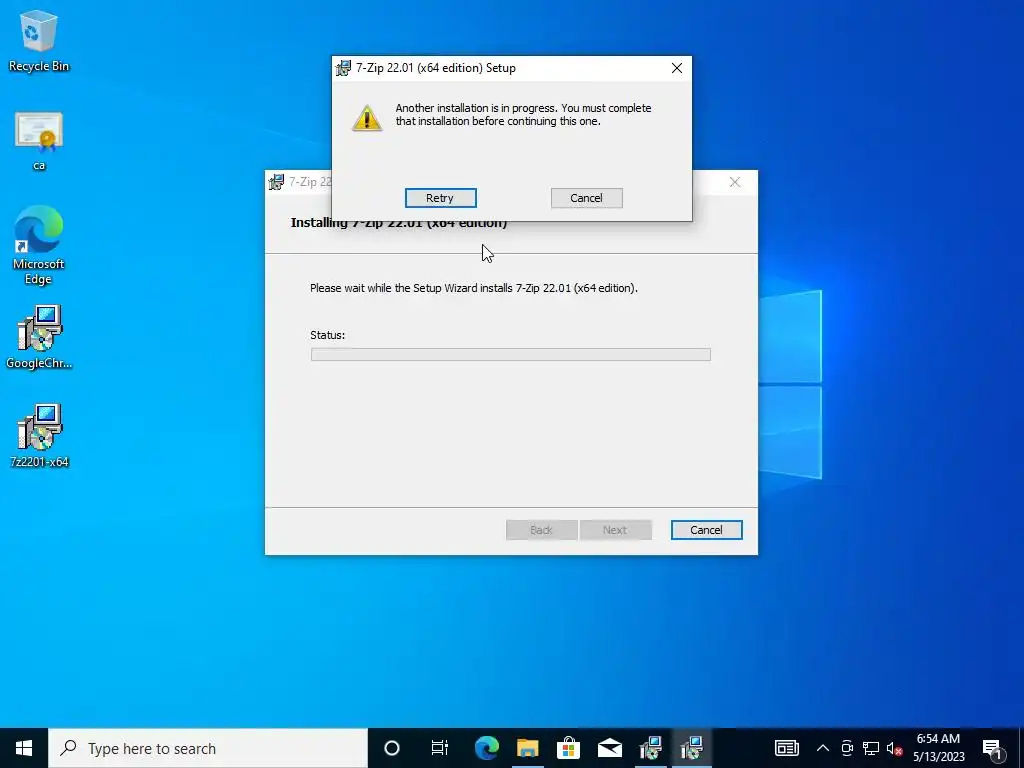Click the 'Another installation is in progress' message
This screenshot has width=1024, height=768.
point(523,114)
